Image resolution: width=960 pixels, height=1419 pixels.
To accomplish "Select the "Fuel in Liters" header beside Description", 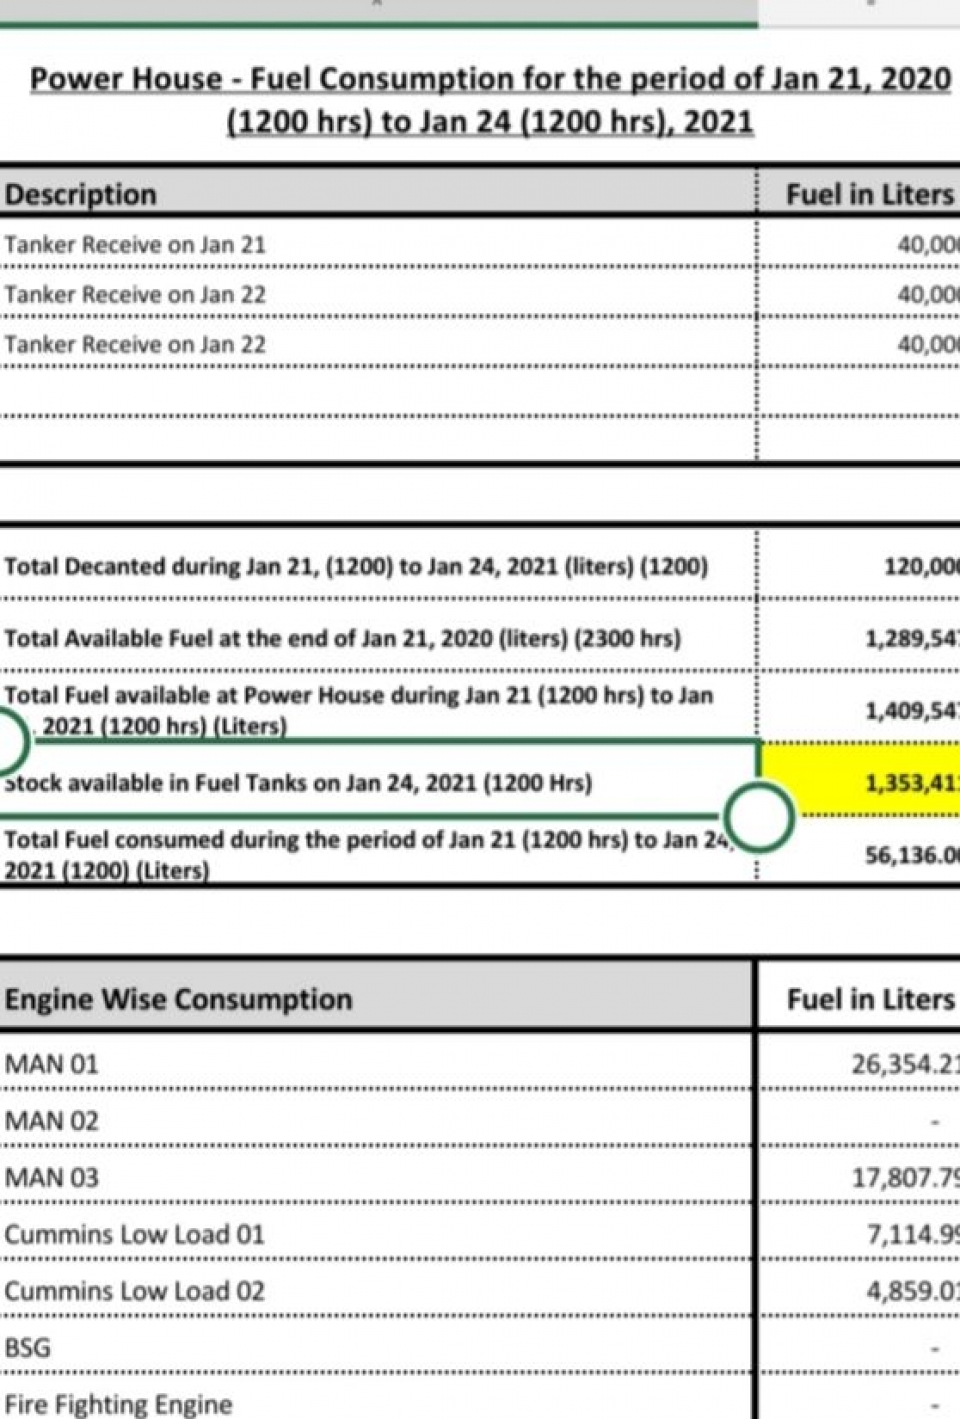I will click(859, 193).
